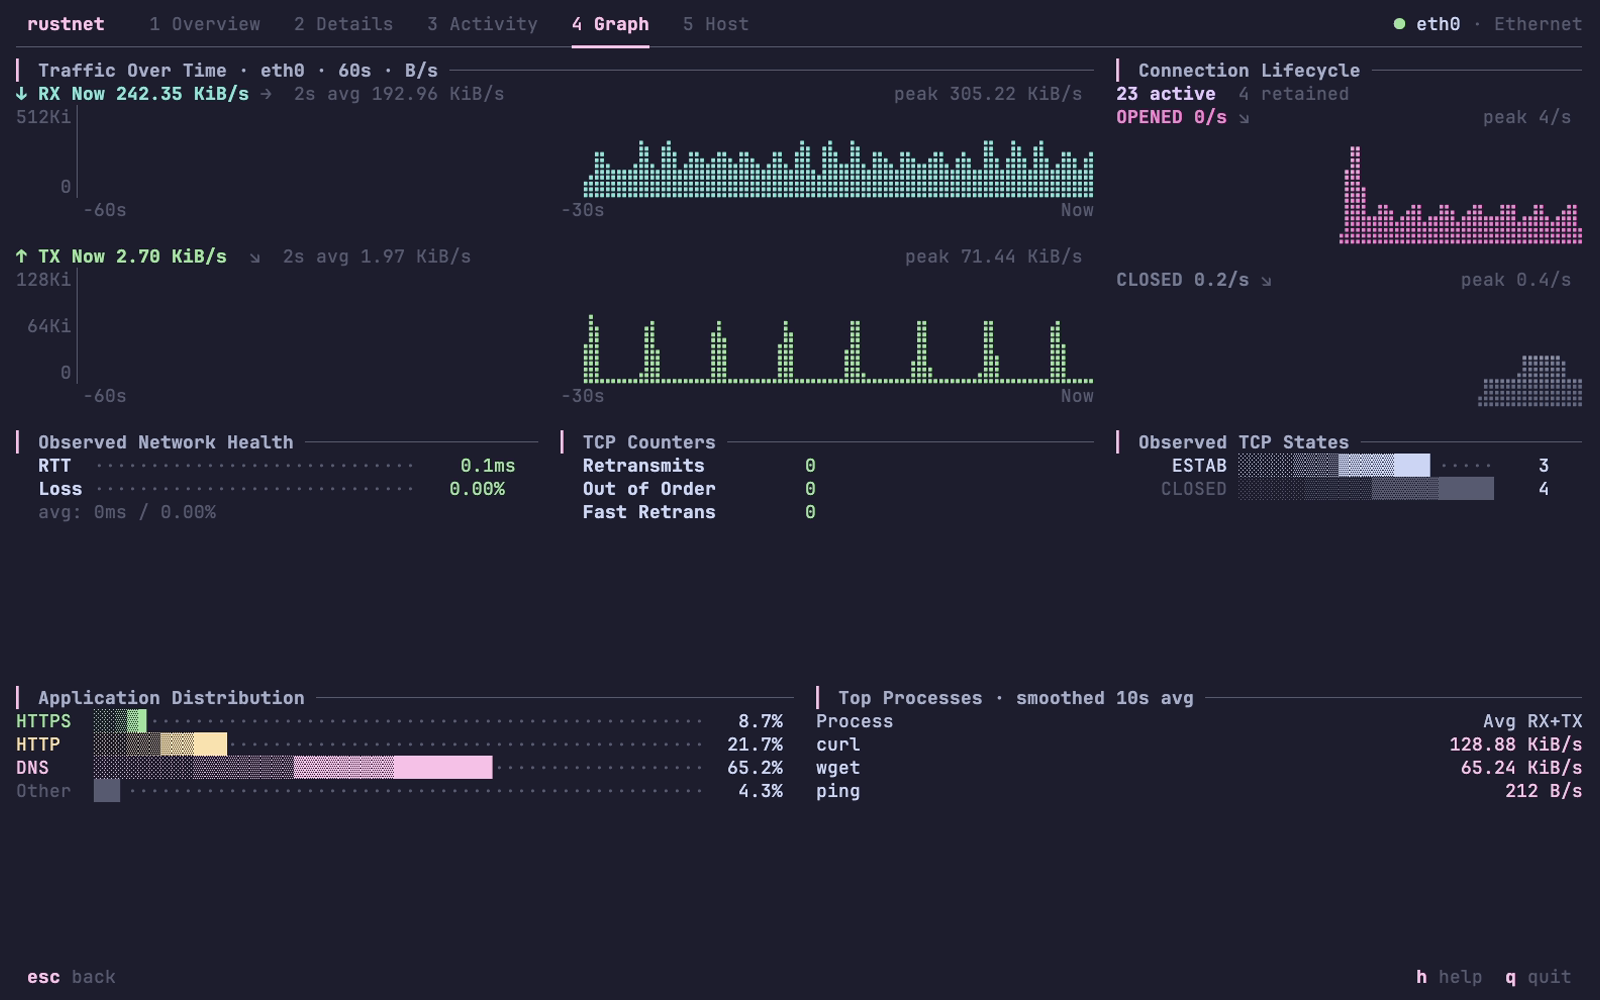Click the RTT 0.1ms value
The height and width of the screenshot is (1000, 1600).
488,466
